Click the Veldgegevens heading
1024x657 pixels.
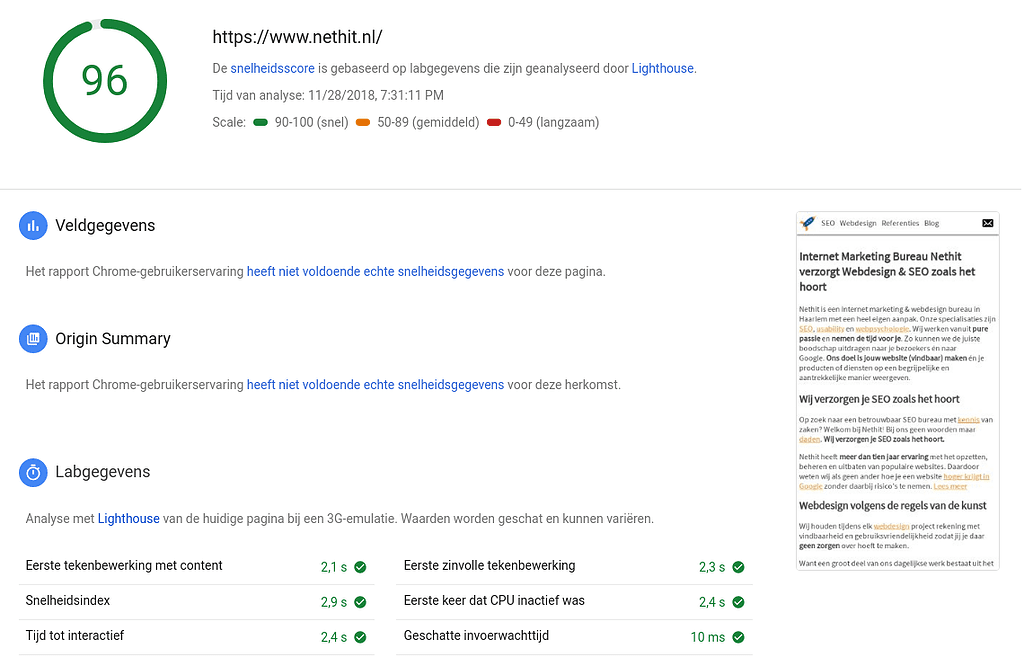tap(105, 226)
